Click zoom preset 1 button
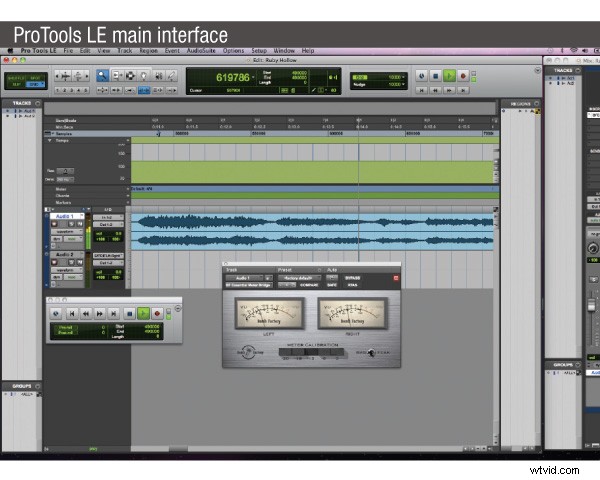This screenshot has width=600, height=480. click(x=57, y=90)
